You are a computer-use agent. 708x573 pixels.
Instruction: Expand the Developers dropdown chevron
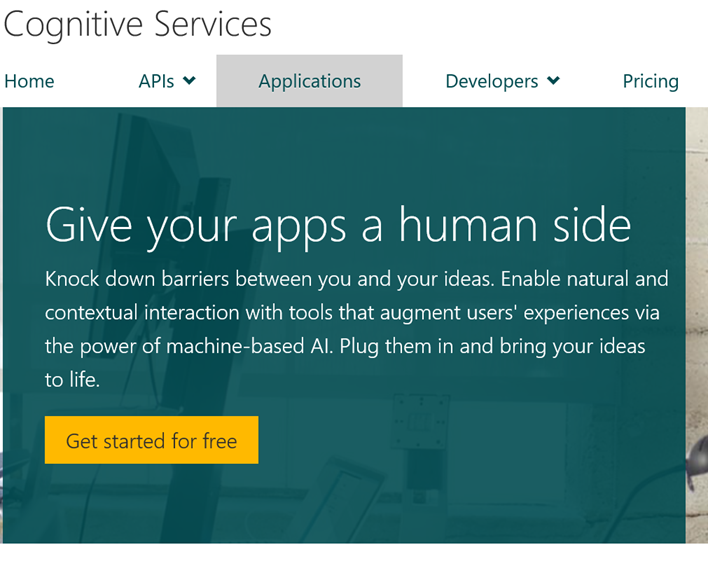[x=553, y=81]
